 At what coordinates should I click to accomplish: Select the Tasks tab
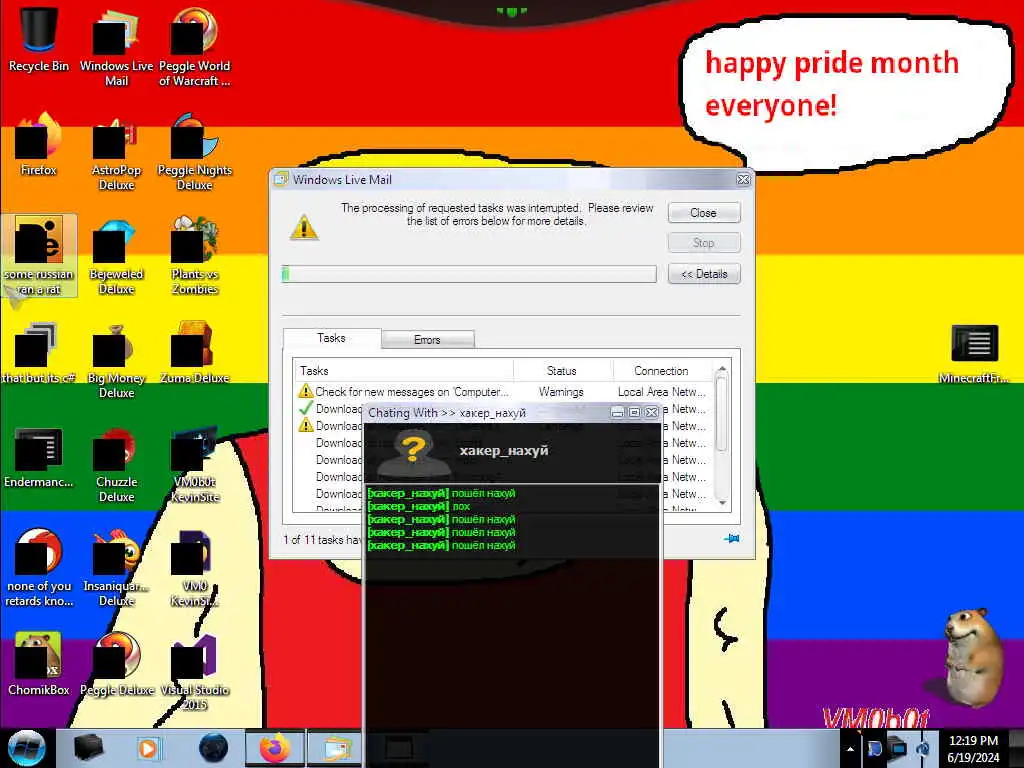click(x=331, y=338)
